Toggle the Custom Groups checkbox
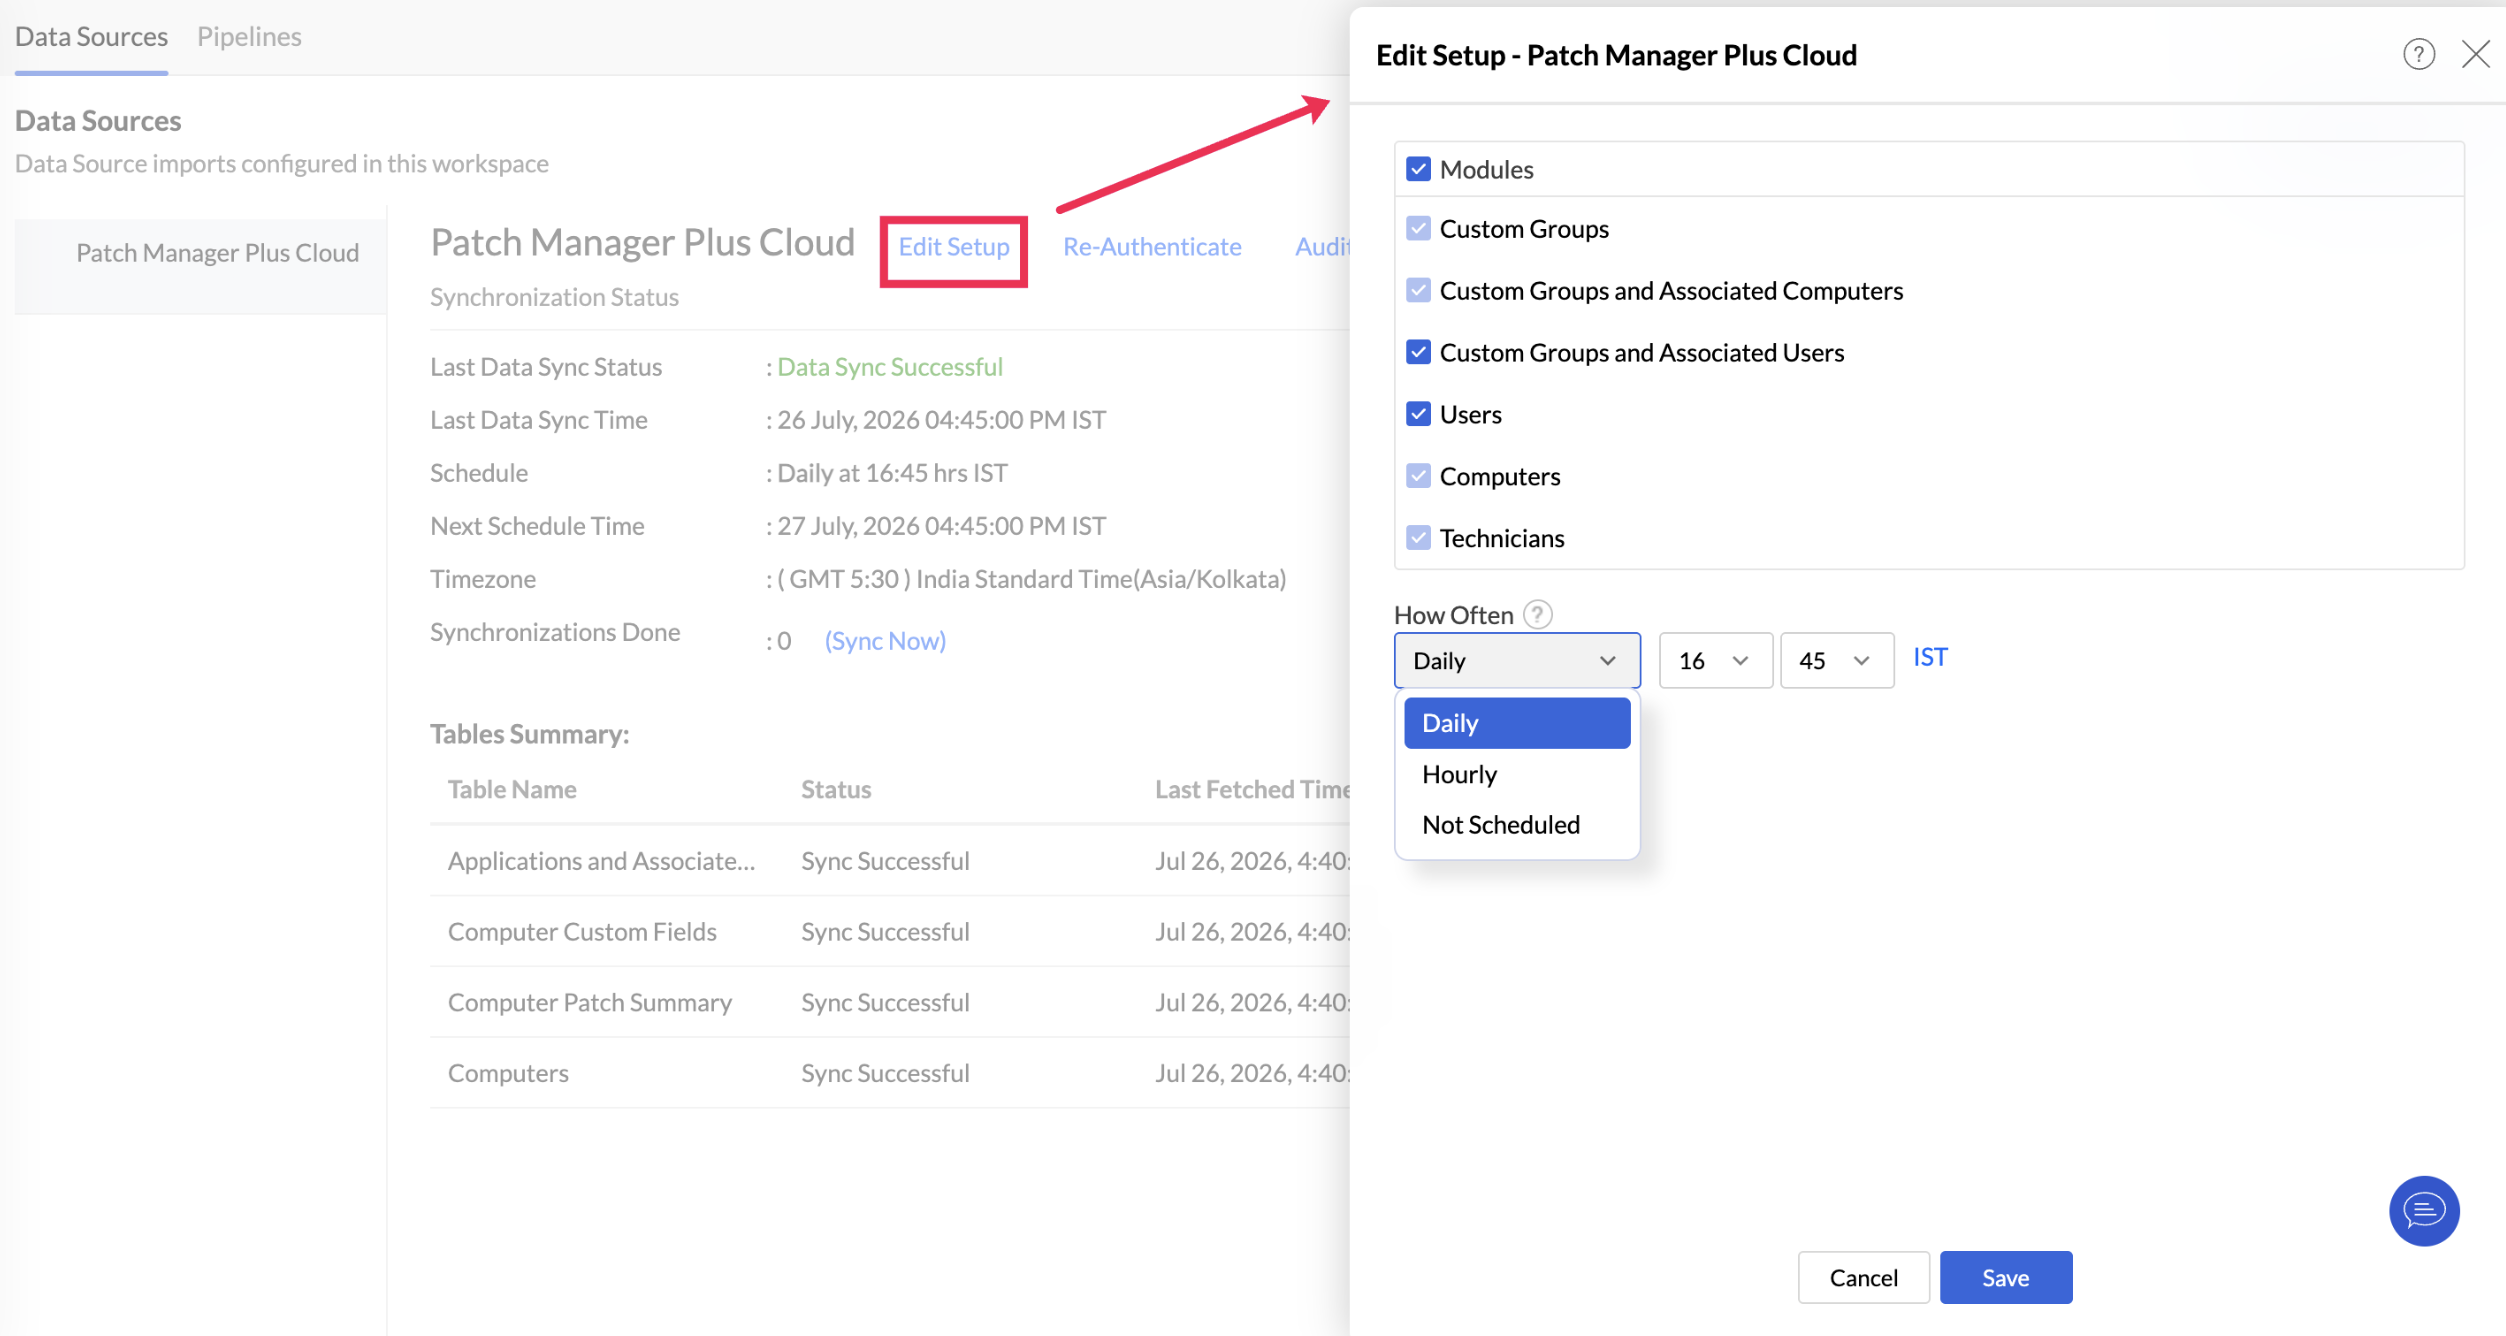Image resolution: width=2506 pixels, height=1336 pixels. pyautogui.click(x=1418, y=229)
